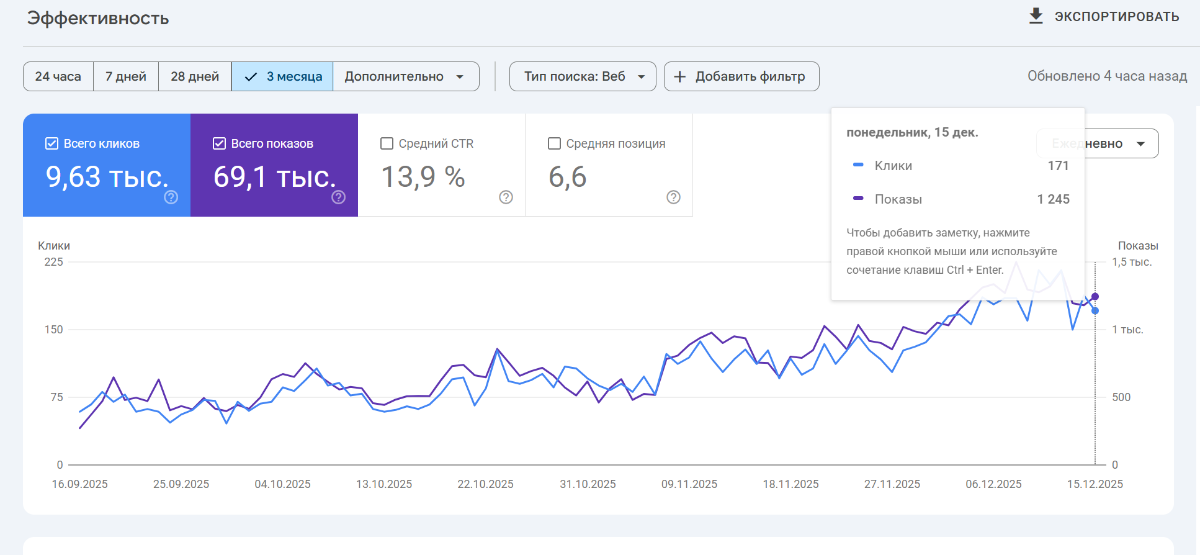The width and height of the screenshot is (1200, 555).
Task: Select the 28 дней time range
Action: tap(195, 76)
